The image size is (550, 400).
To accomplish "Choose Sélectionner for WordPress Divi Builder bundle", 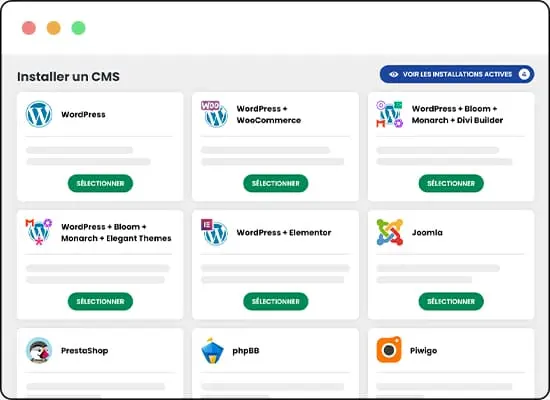I will [451, 183].
